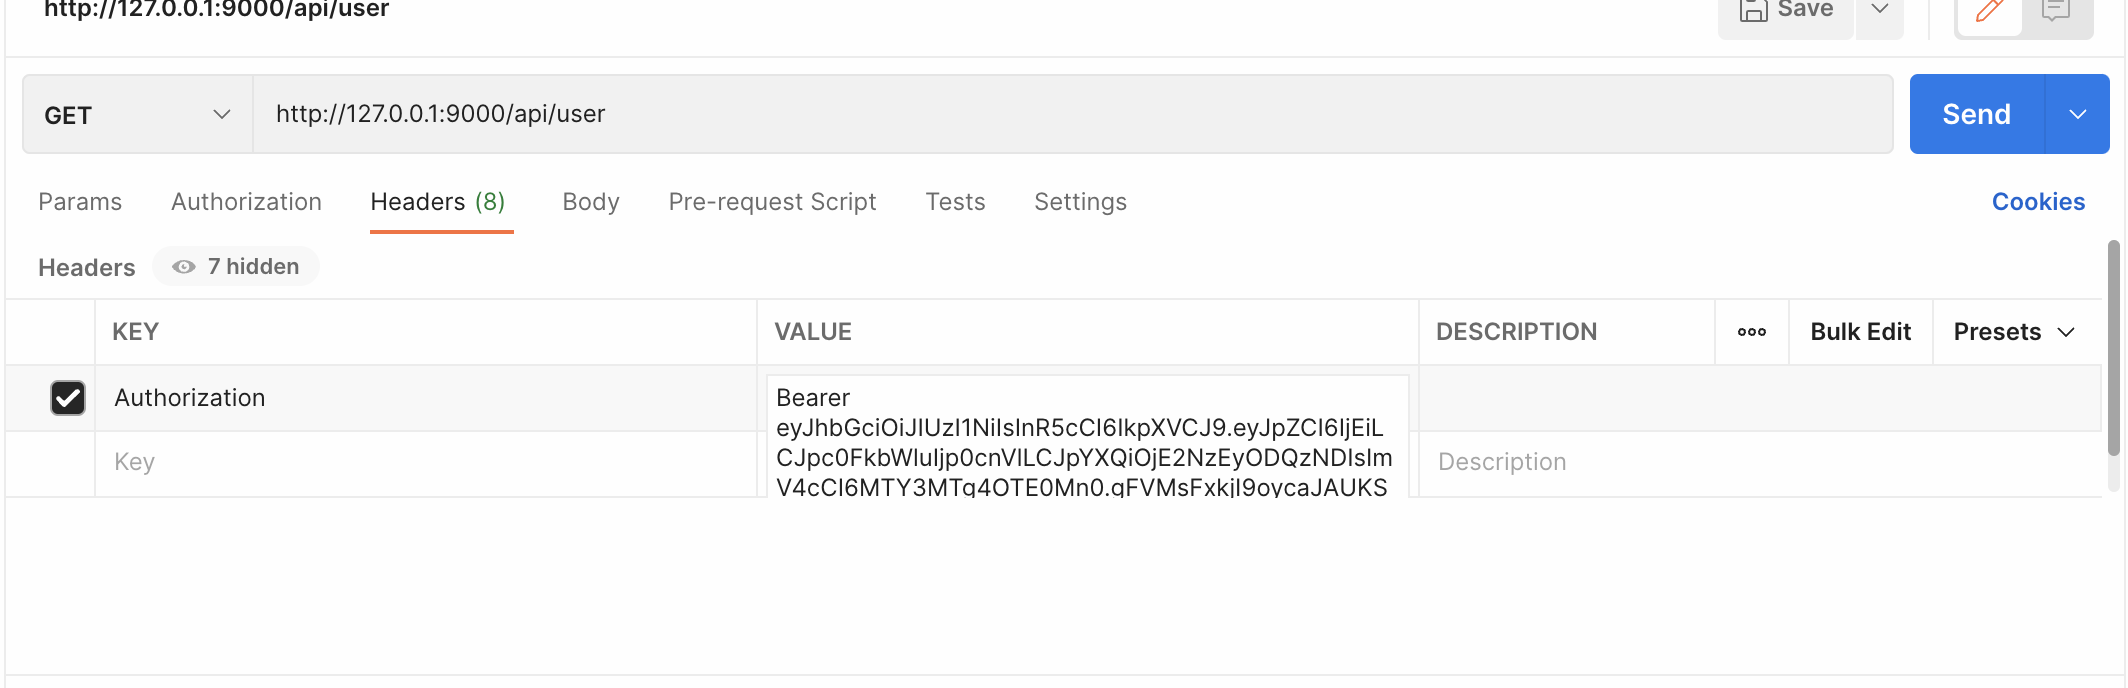Switch to the Body tab

[590, 201]
